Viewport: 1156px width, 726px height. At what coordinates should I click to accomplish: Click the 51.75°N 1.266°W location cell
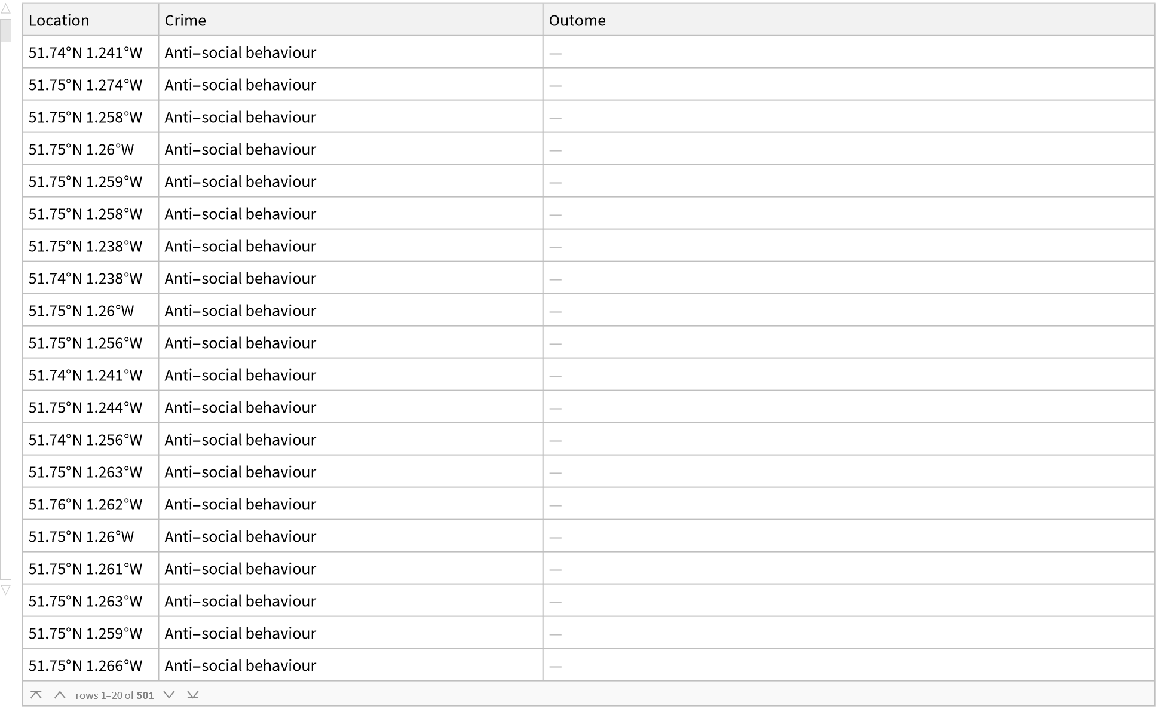(86, 665)
